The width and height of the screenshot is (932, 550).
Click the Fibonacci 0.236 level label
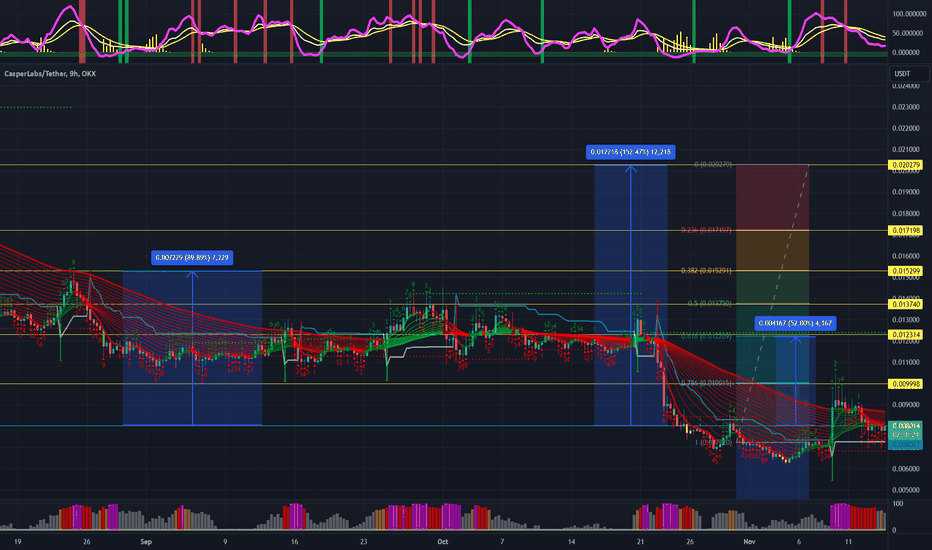pos(707,230)
